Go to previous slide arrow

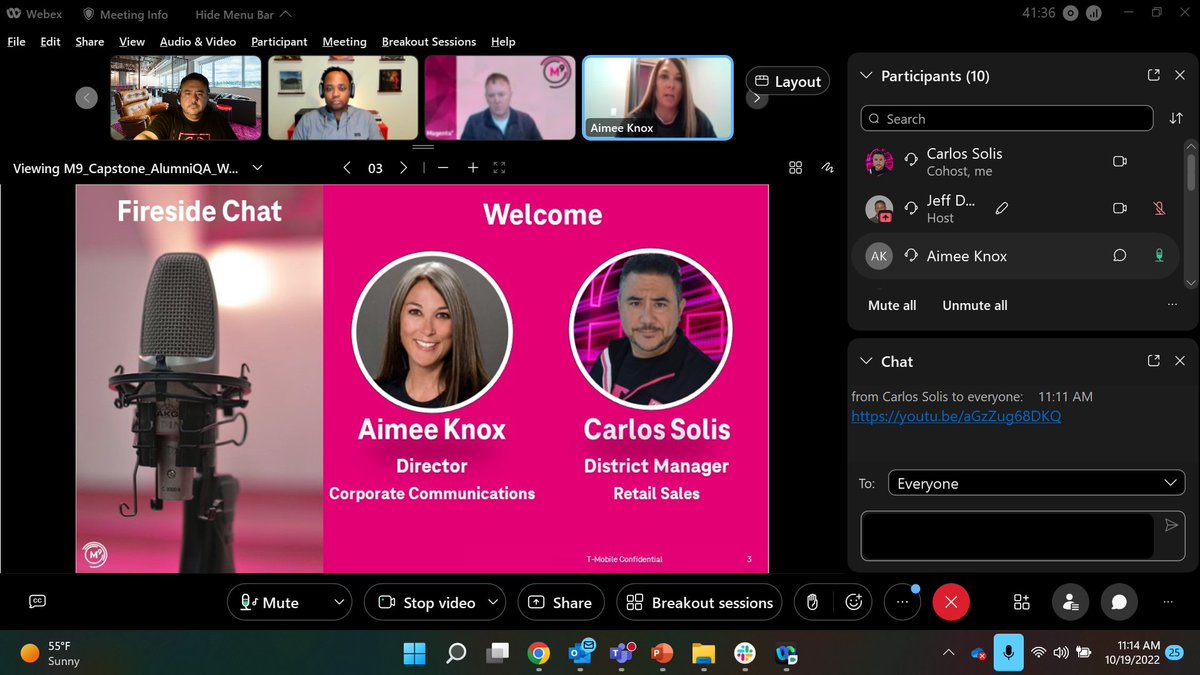347,168
